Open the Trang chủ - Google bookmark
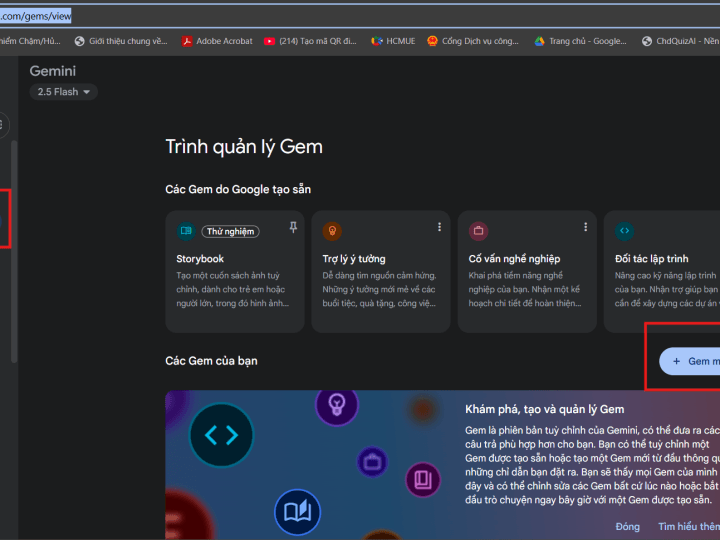Screen dimensions: 720x540 tap(580, 41)
